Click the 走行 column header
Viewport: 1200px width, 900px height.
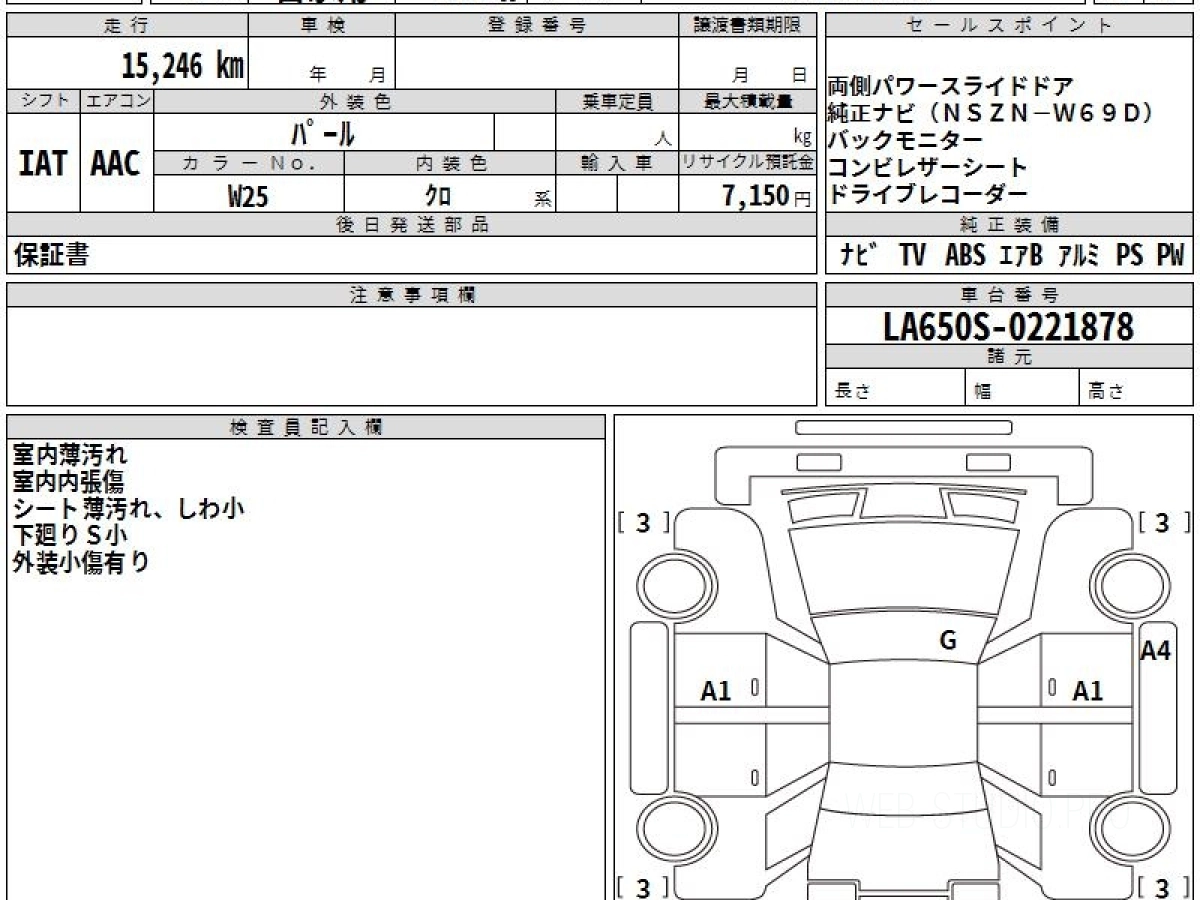point(126,26)
